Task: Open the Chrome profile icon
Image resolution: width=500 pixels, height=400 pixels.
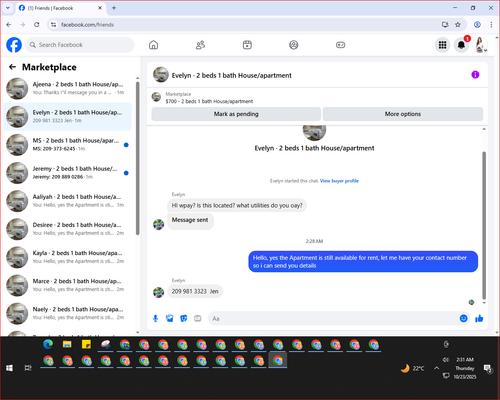Action: tap(477, 25)
